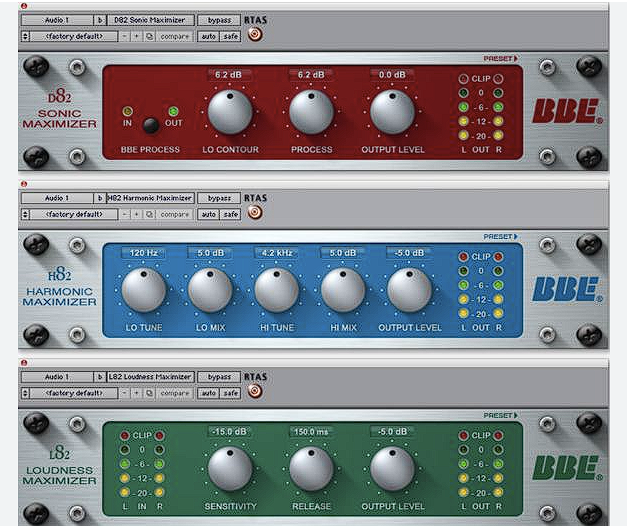Image resolution: width=627 pixels, height=526 pixels.
Task: Click the plus preset icon in H82 Harmonic Maximizer header
Action: 136,214
